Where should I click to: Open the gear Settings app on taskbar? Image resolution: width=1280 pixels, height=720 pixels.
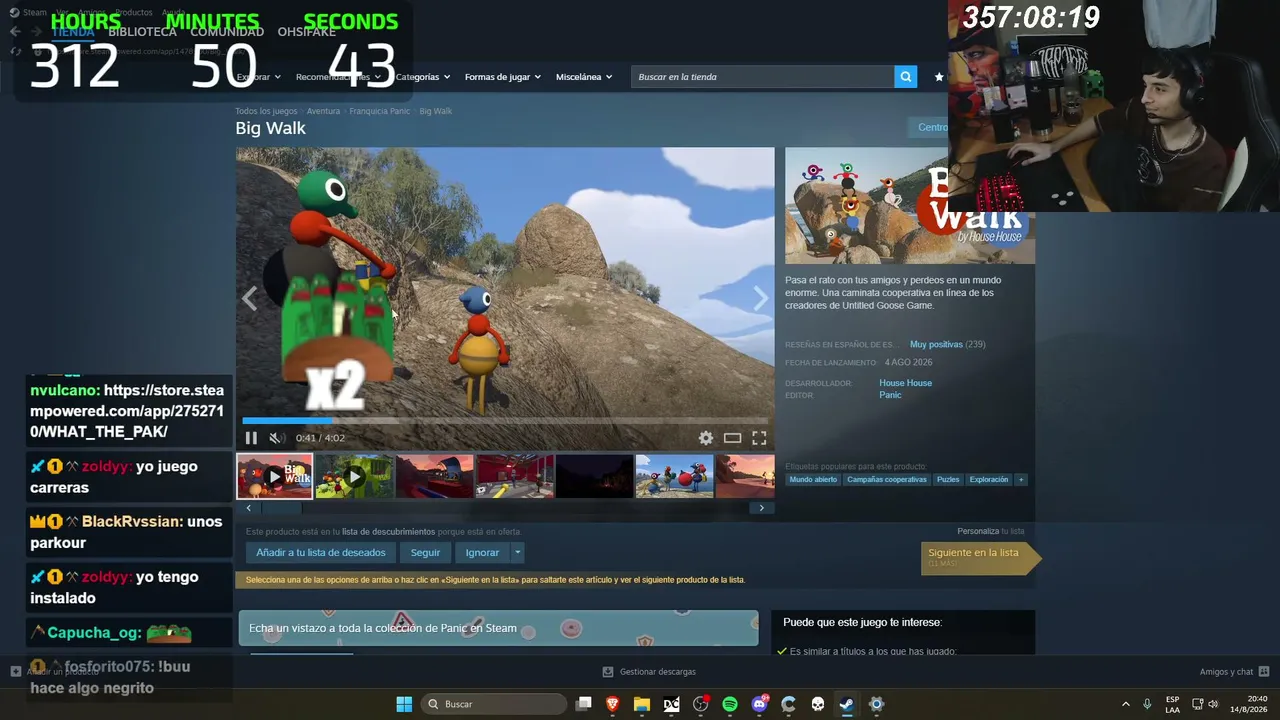click(876, 704)
